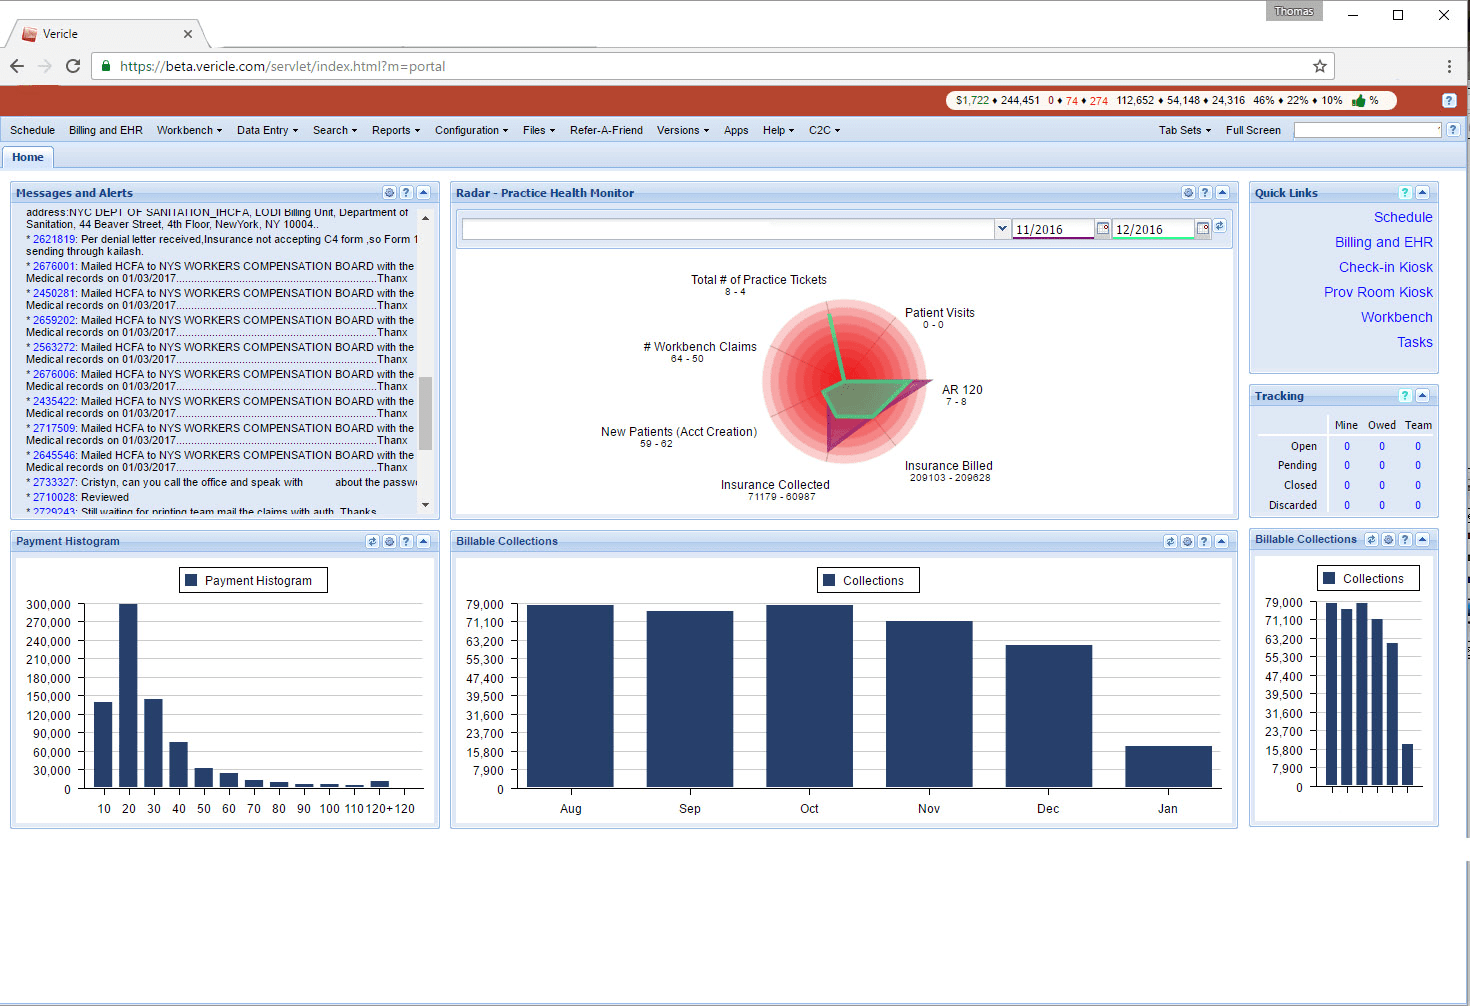Open the Workbench dropdown menu
Viewport: 1470px width, 1006px height.
point(189,130)
